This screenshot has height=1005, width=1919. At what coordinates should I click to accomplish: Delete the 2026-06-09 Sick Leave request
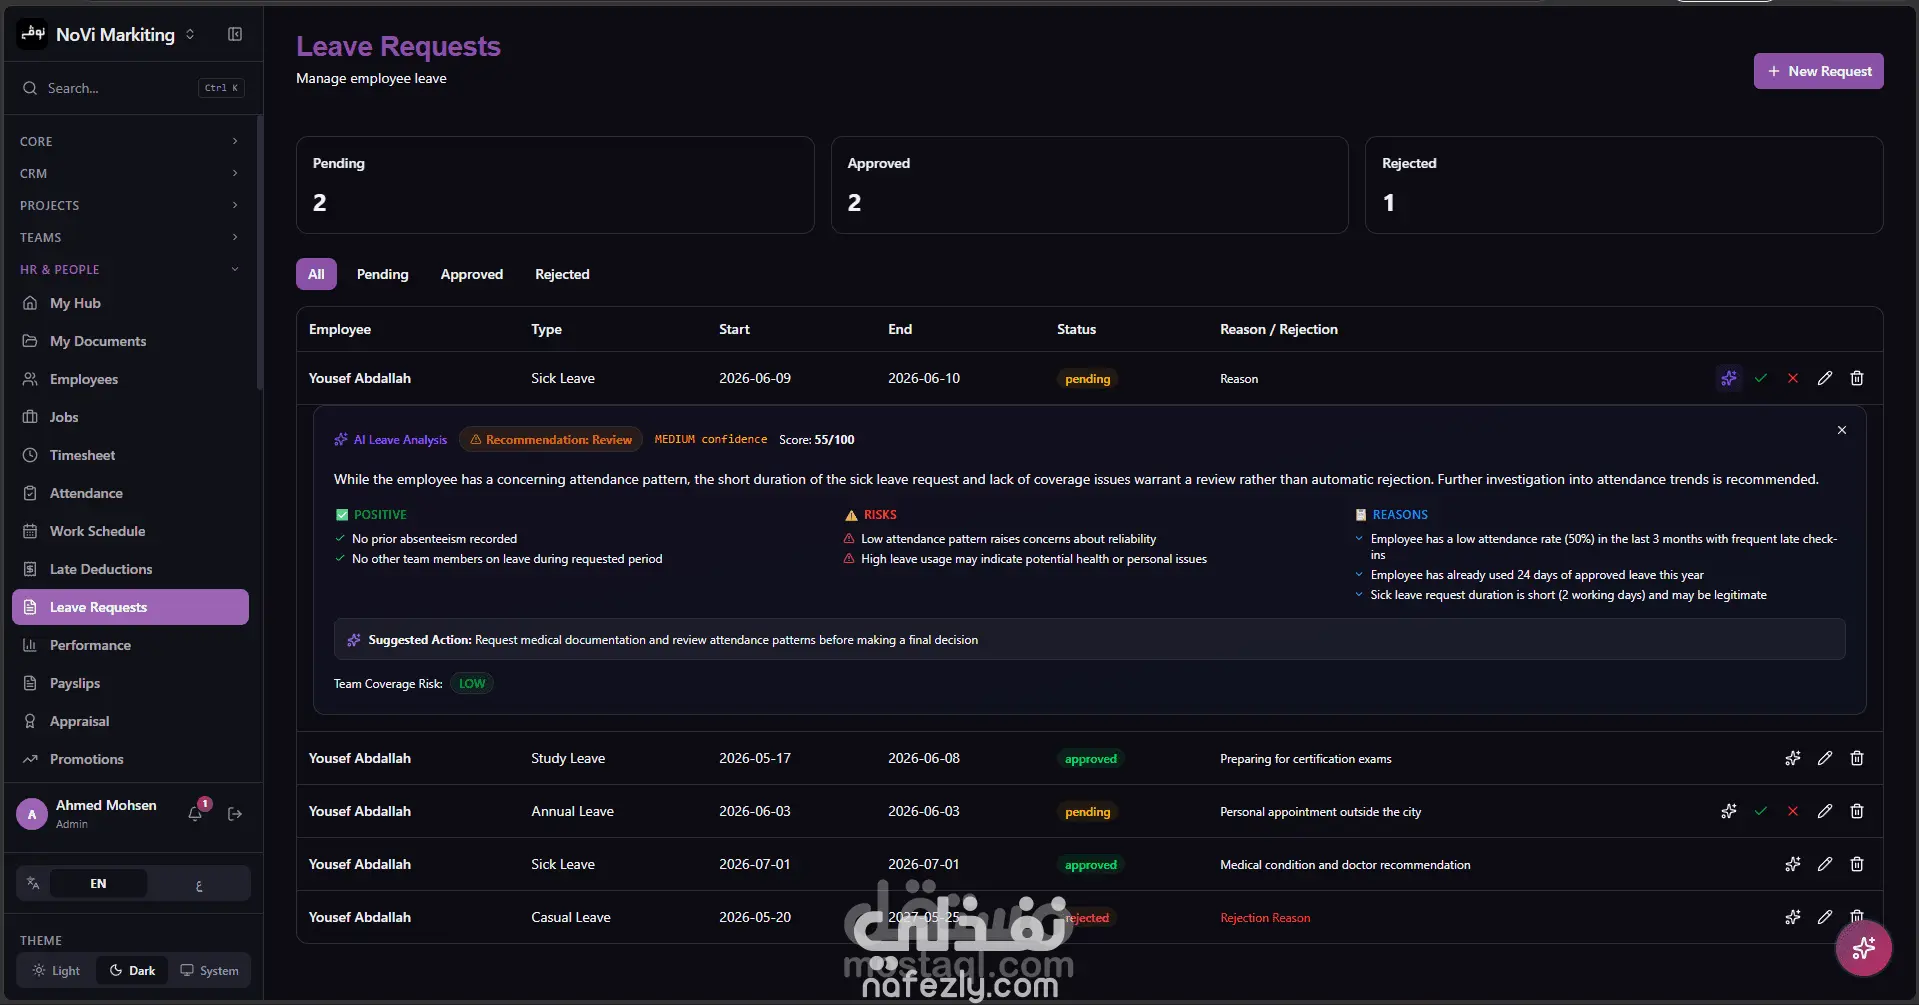(x=1857, y=378)
